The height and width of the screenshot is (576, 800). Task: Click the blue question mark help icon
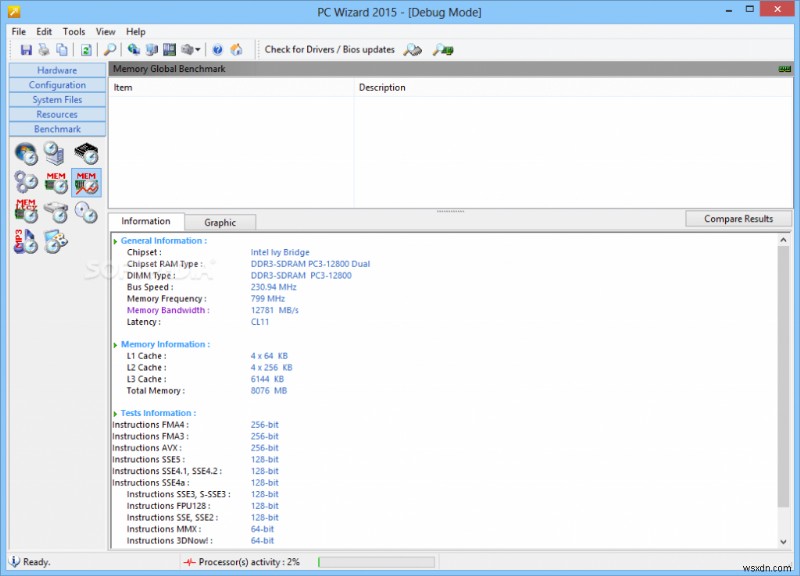click(217, 49)
